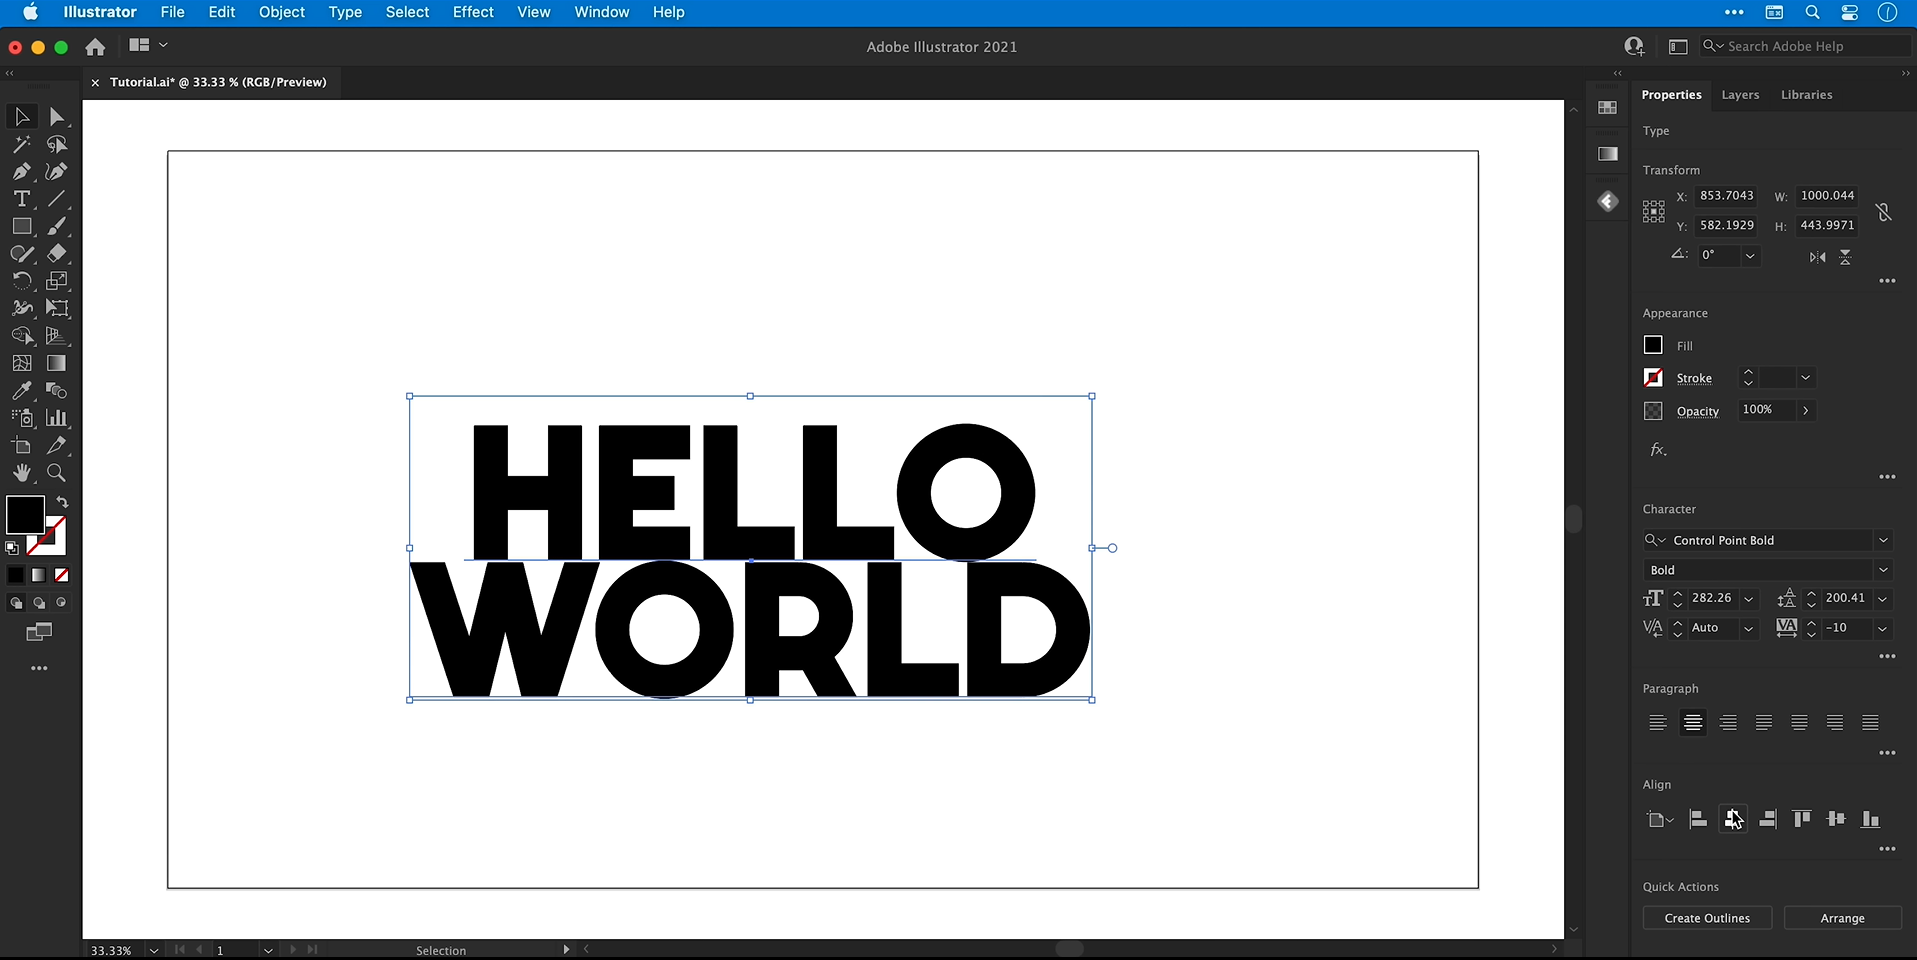The width and height of the screenshot is (1917, 960).
Task: Open the Object menu
Action: point(282,12)
